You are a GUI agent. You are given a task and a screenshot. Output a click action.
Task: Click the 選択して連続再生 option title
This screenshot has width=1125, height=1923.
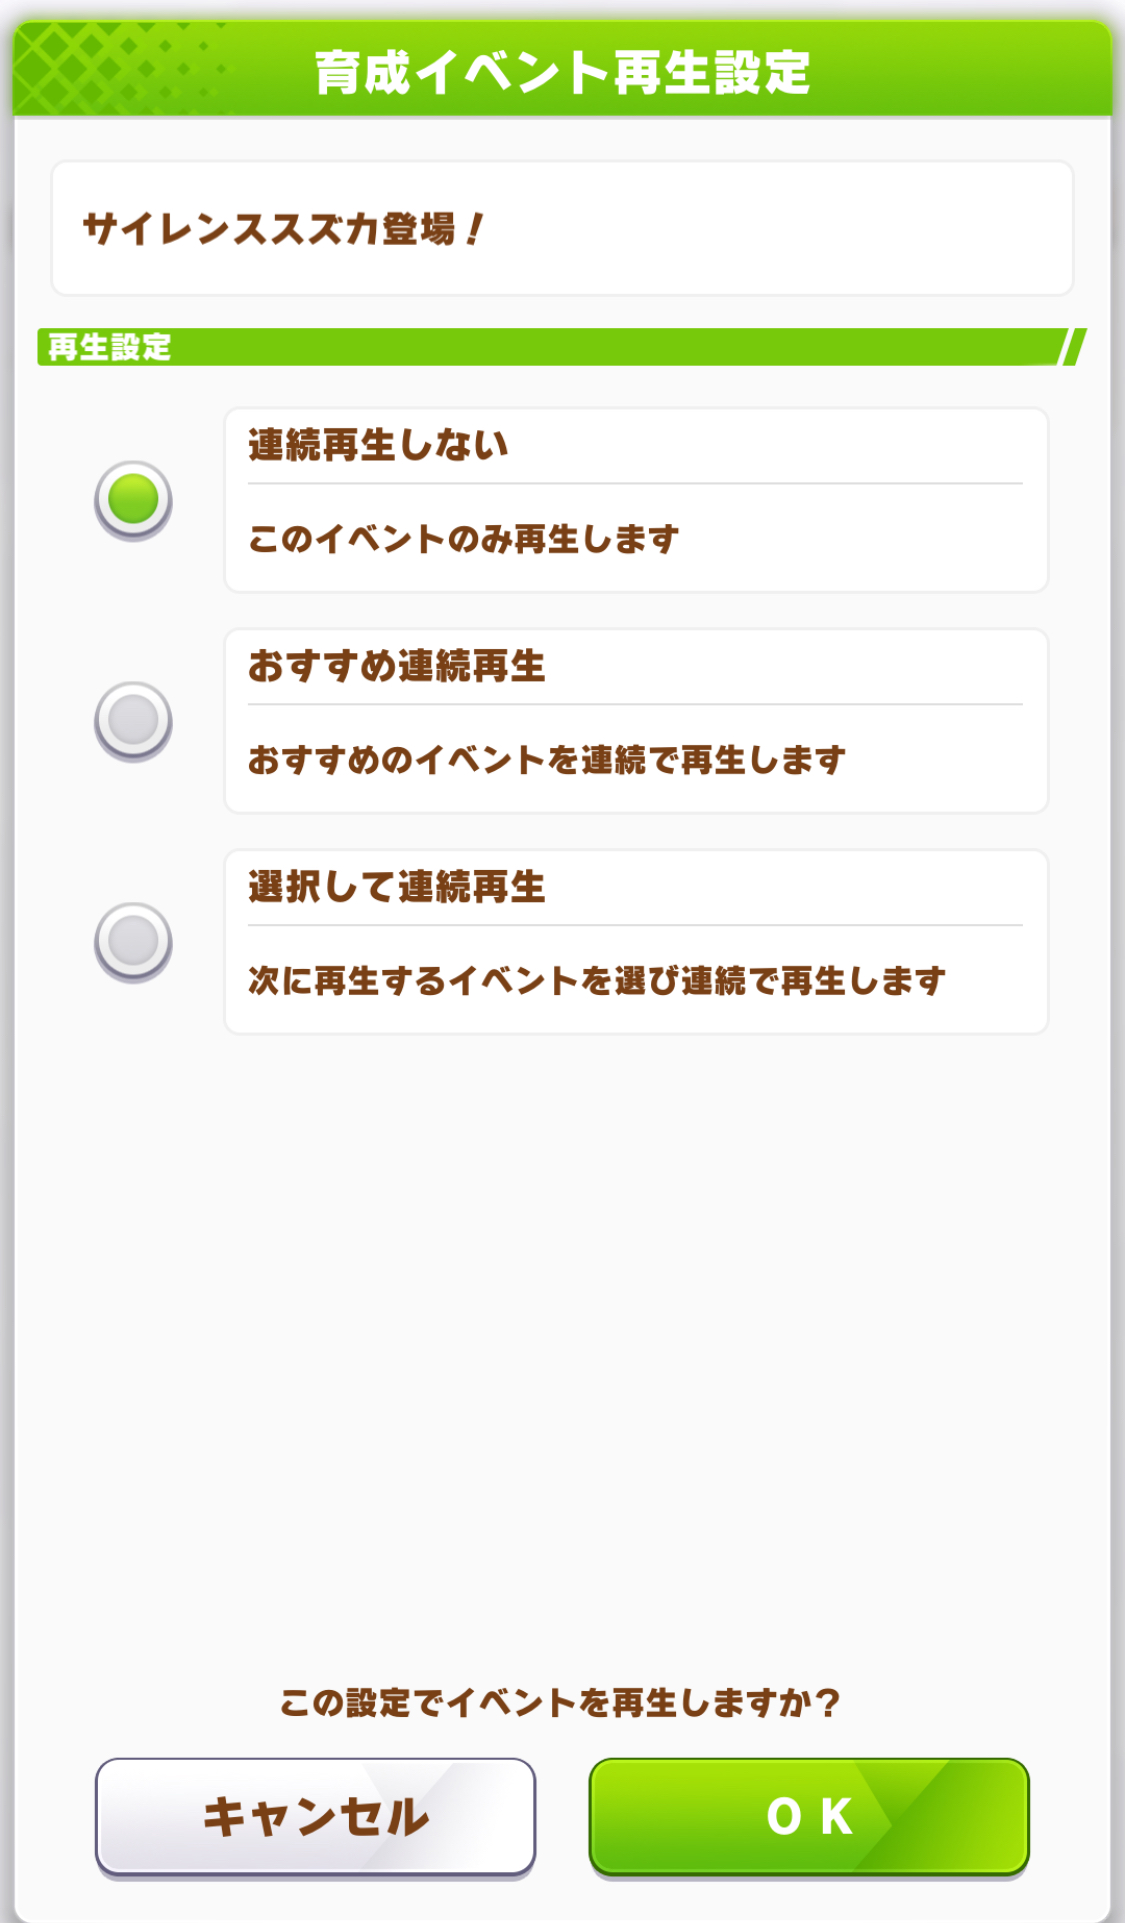tap(396, 887)
